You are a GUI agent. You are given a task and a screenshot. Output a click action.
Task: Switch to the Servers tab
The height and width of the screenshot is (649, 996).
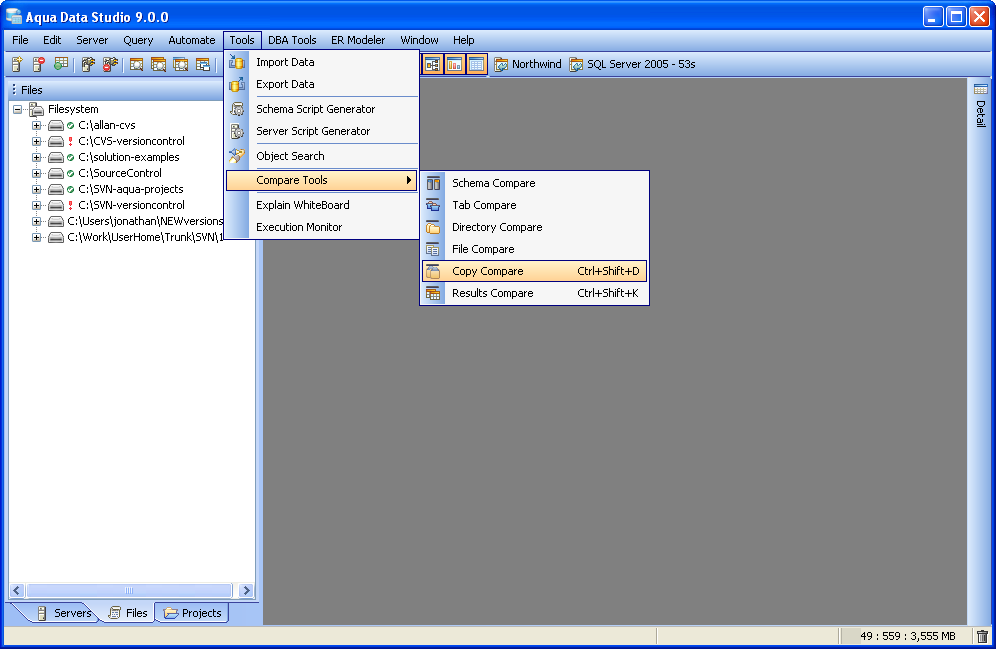tap(64, 613)
